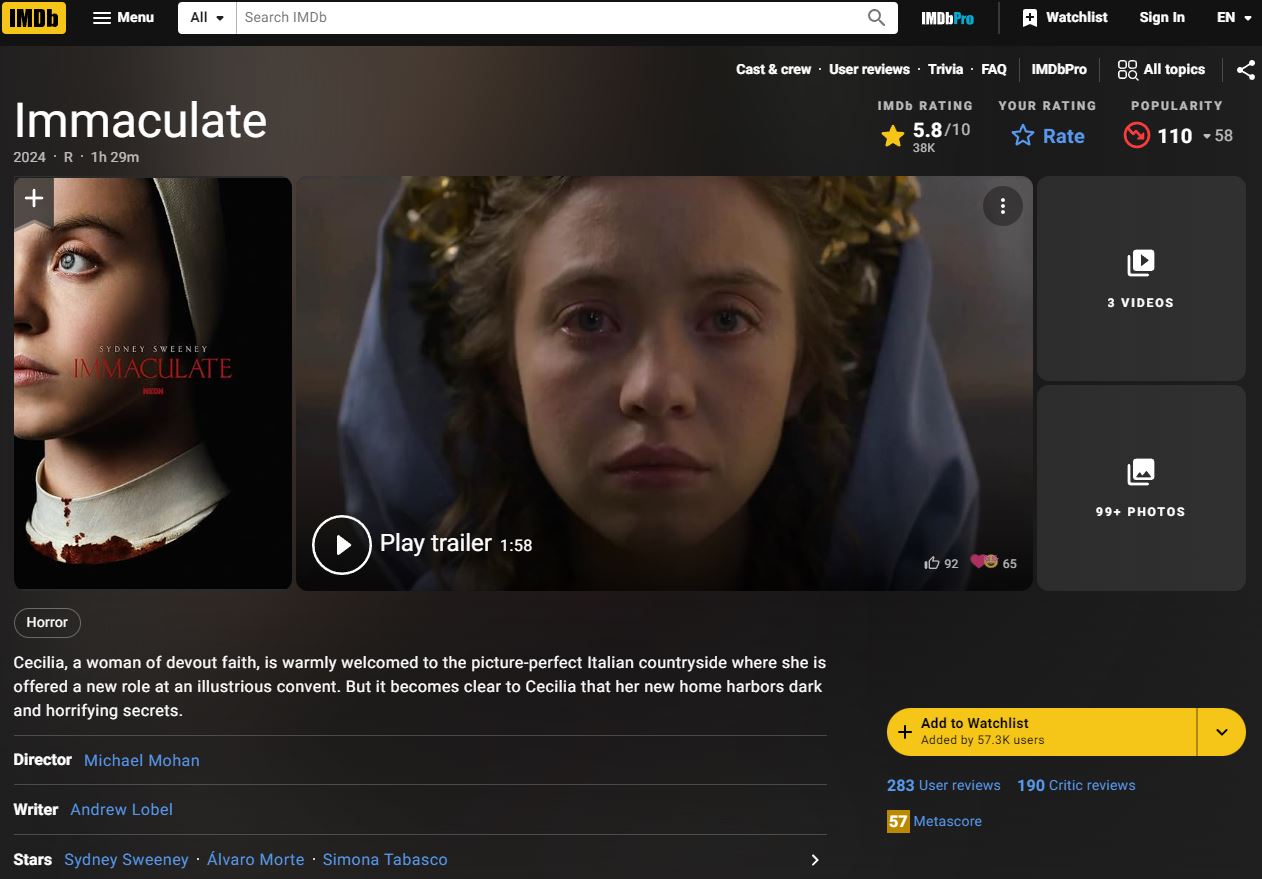
Task: Play the Immaculate trailer
Action: [x=342, y=544]
